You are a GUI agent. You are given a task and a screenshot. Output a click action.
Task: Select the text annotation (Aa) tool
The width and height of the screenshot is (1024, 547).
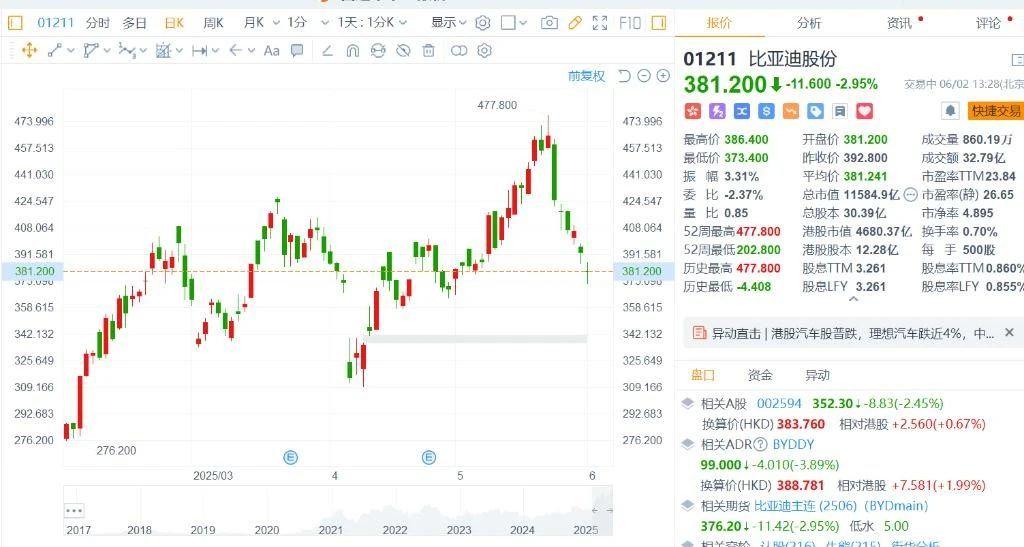point(271,50)
